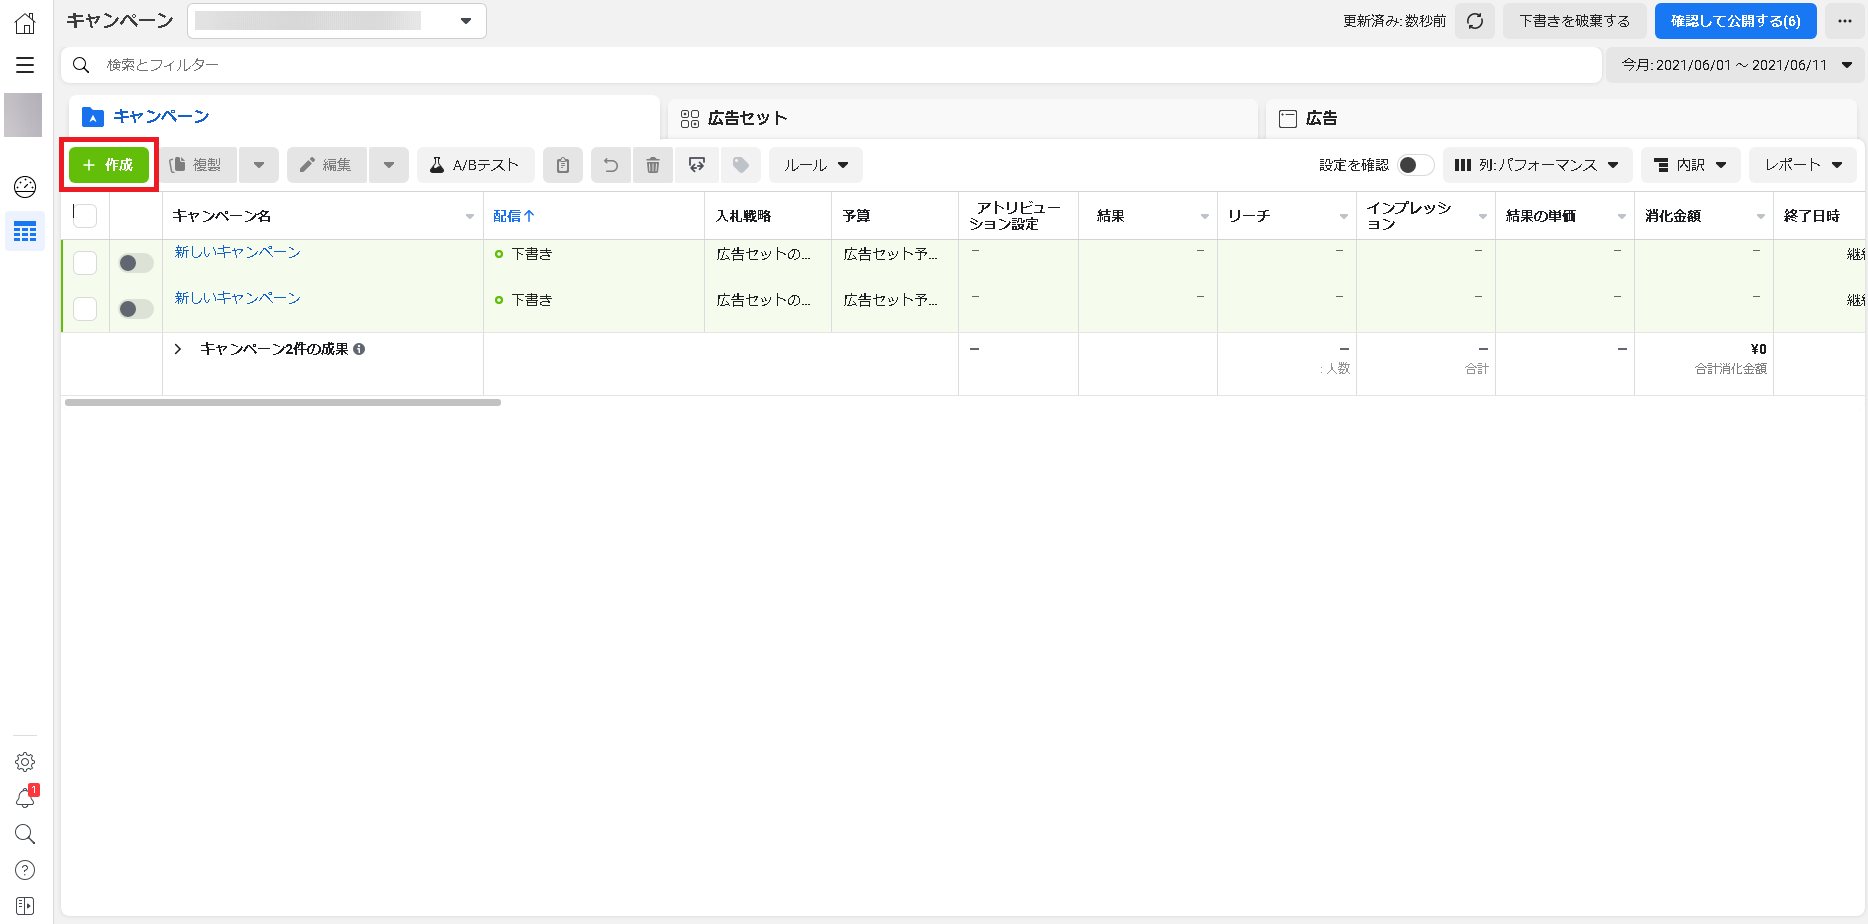The image size is (1868, 924).
Task: Click the 終了日時 column header
Action: click(x=1812, y=216)
